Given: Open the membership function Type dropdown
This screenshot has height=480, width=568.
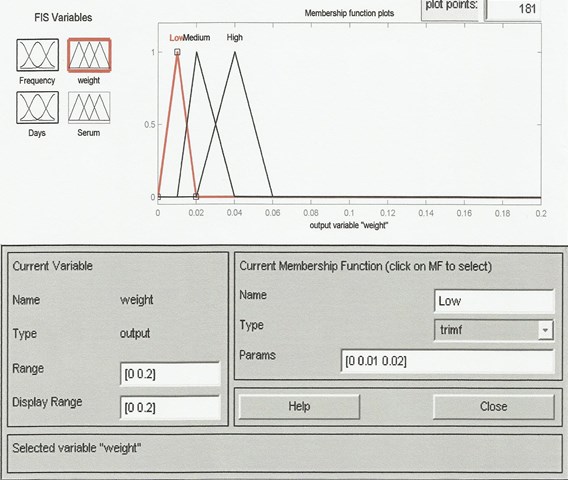Looking at the screenshot, I should pyautogui.click(x=494, y=330).
